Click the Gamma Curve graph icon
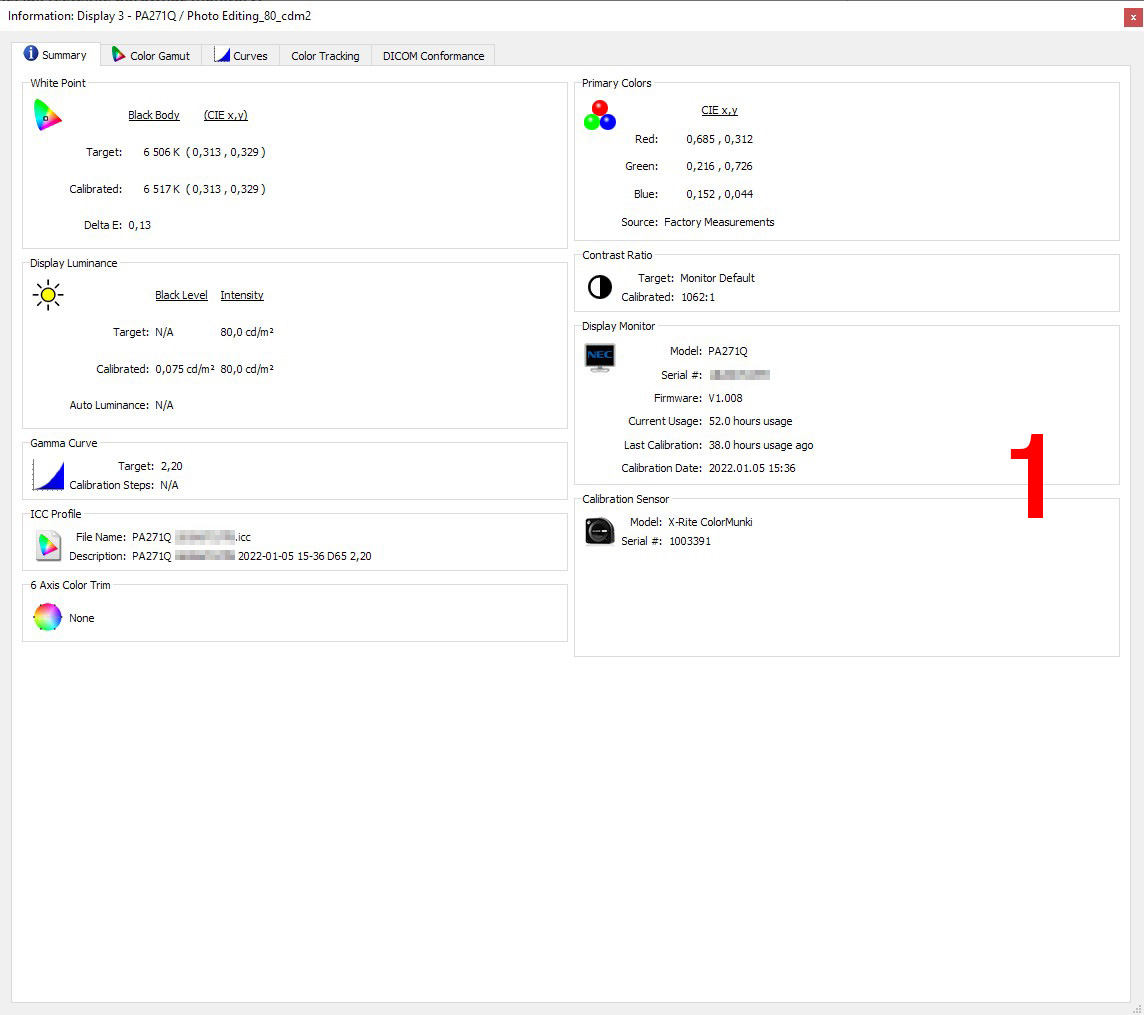Image resolution: width=1144 pixels, height=1015 pixels. (47, 475)
